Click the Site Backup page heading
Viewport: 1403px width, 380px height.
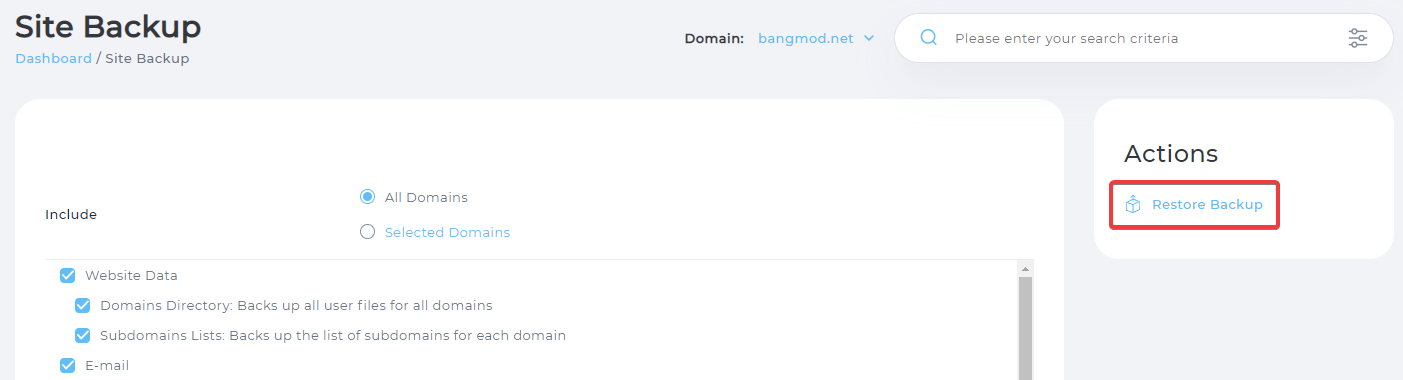(108, 26)
